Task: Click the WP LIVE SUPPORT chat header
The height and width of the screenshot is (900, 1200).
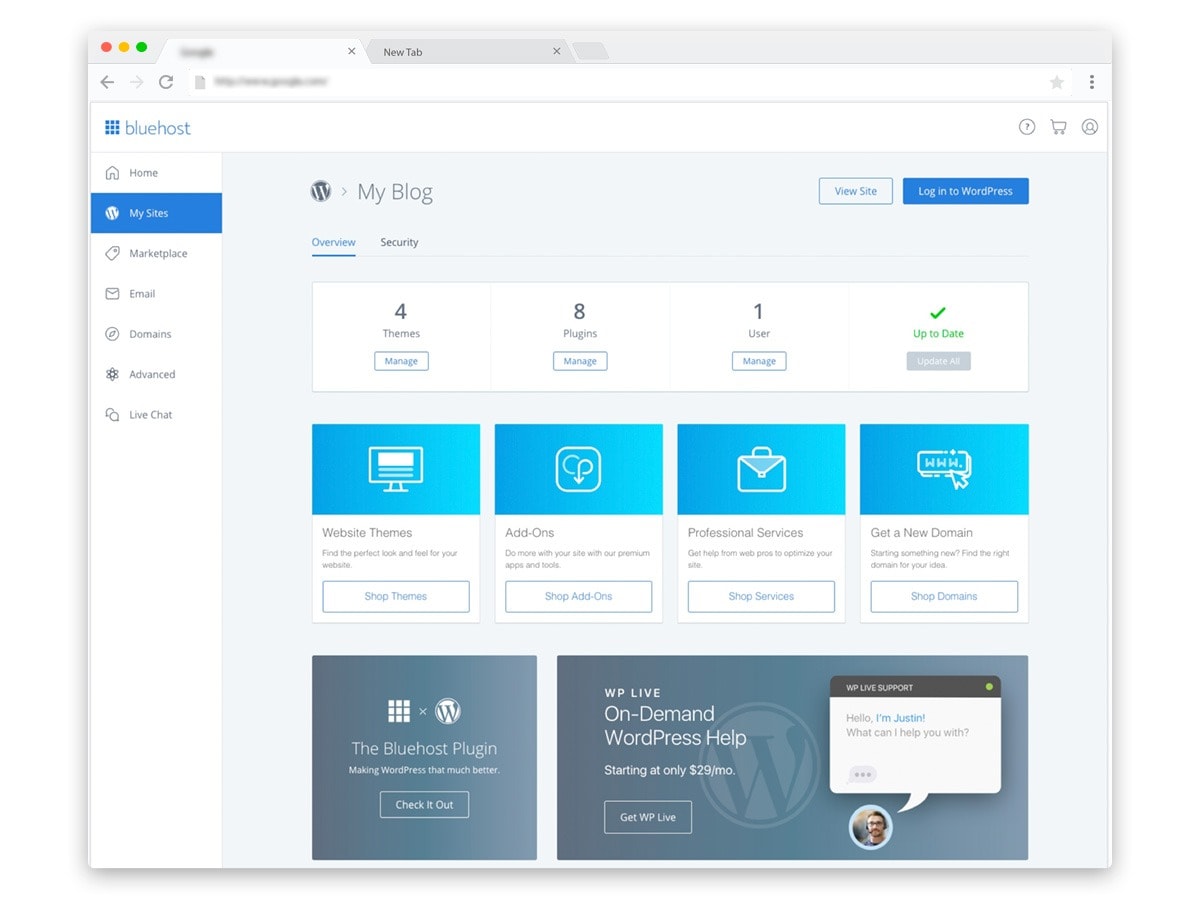Action: point(915,688)
